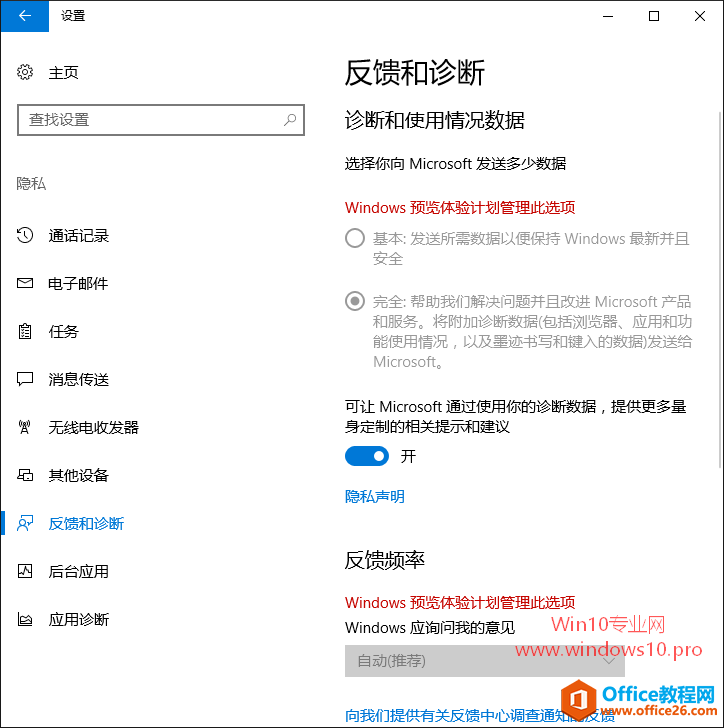
Task: Click the gear icon next to 主页
Action: (25, 72)
